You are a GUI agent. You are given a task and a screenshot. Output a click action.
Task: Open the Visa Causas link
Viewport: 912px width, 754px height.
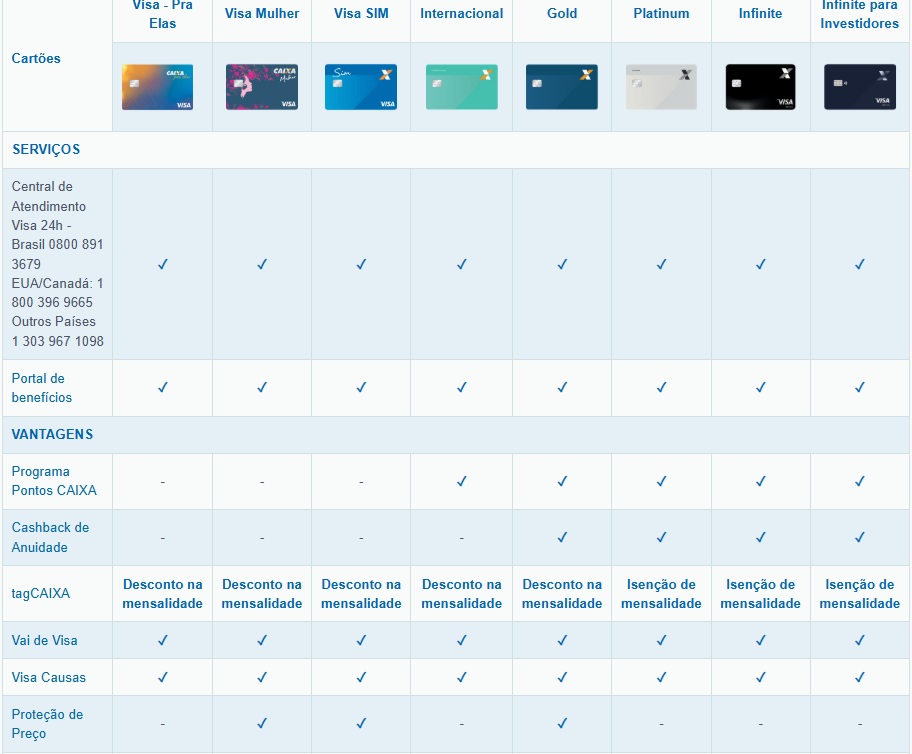[x=49, y=677]
